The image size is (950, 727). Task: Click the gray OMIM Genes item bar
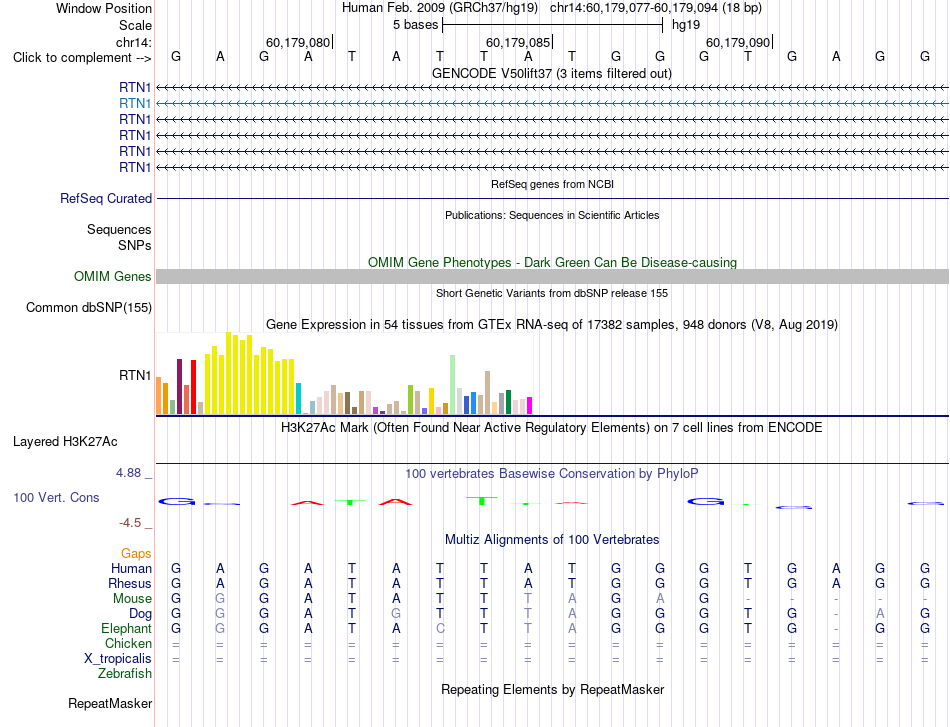pos(552,276)
